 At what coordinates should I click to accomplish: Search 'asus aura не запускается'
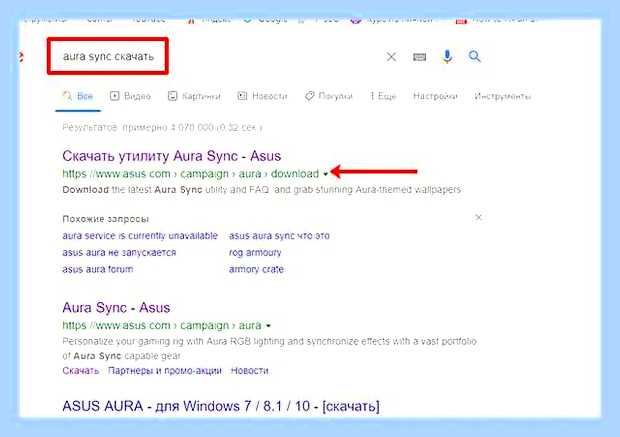tap(119, 252)
